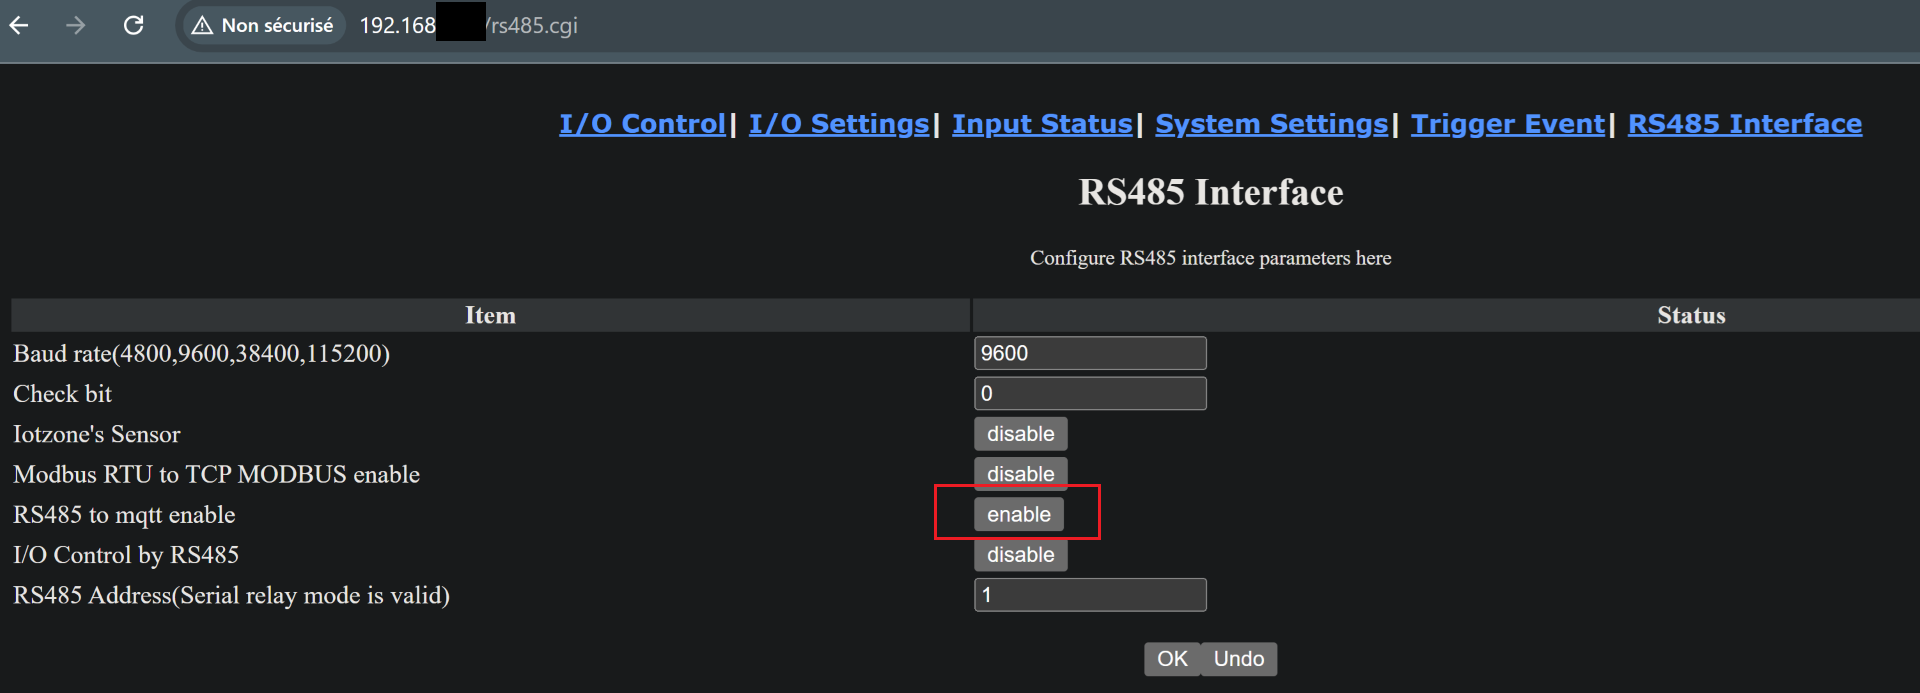The image size is (1920, 693).
Task: Toggle Modbus RTU to TCP MODBUS button
Action: (x=1020, y=474)
